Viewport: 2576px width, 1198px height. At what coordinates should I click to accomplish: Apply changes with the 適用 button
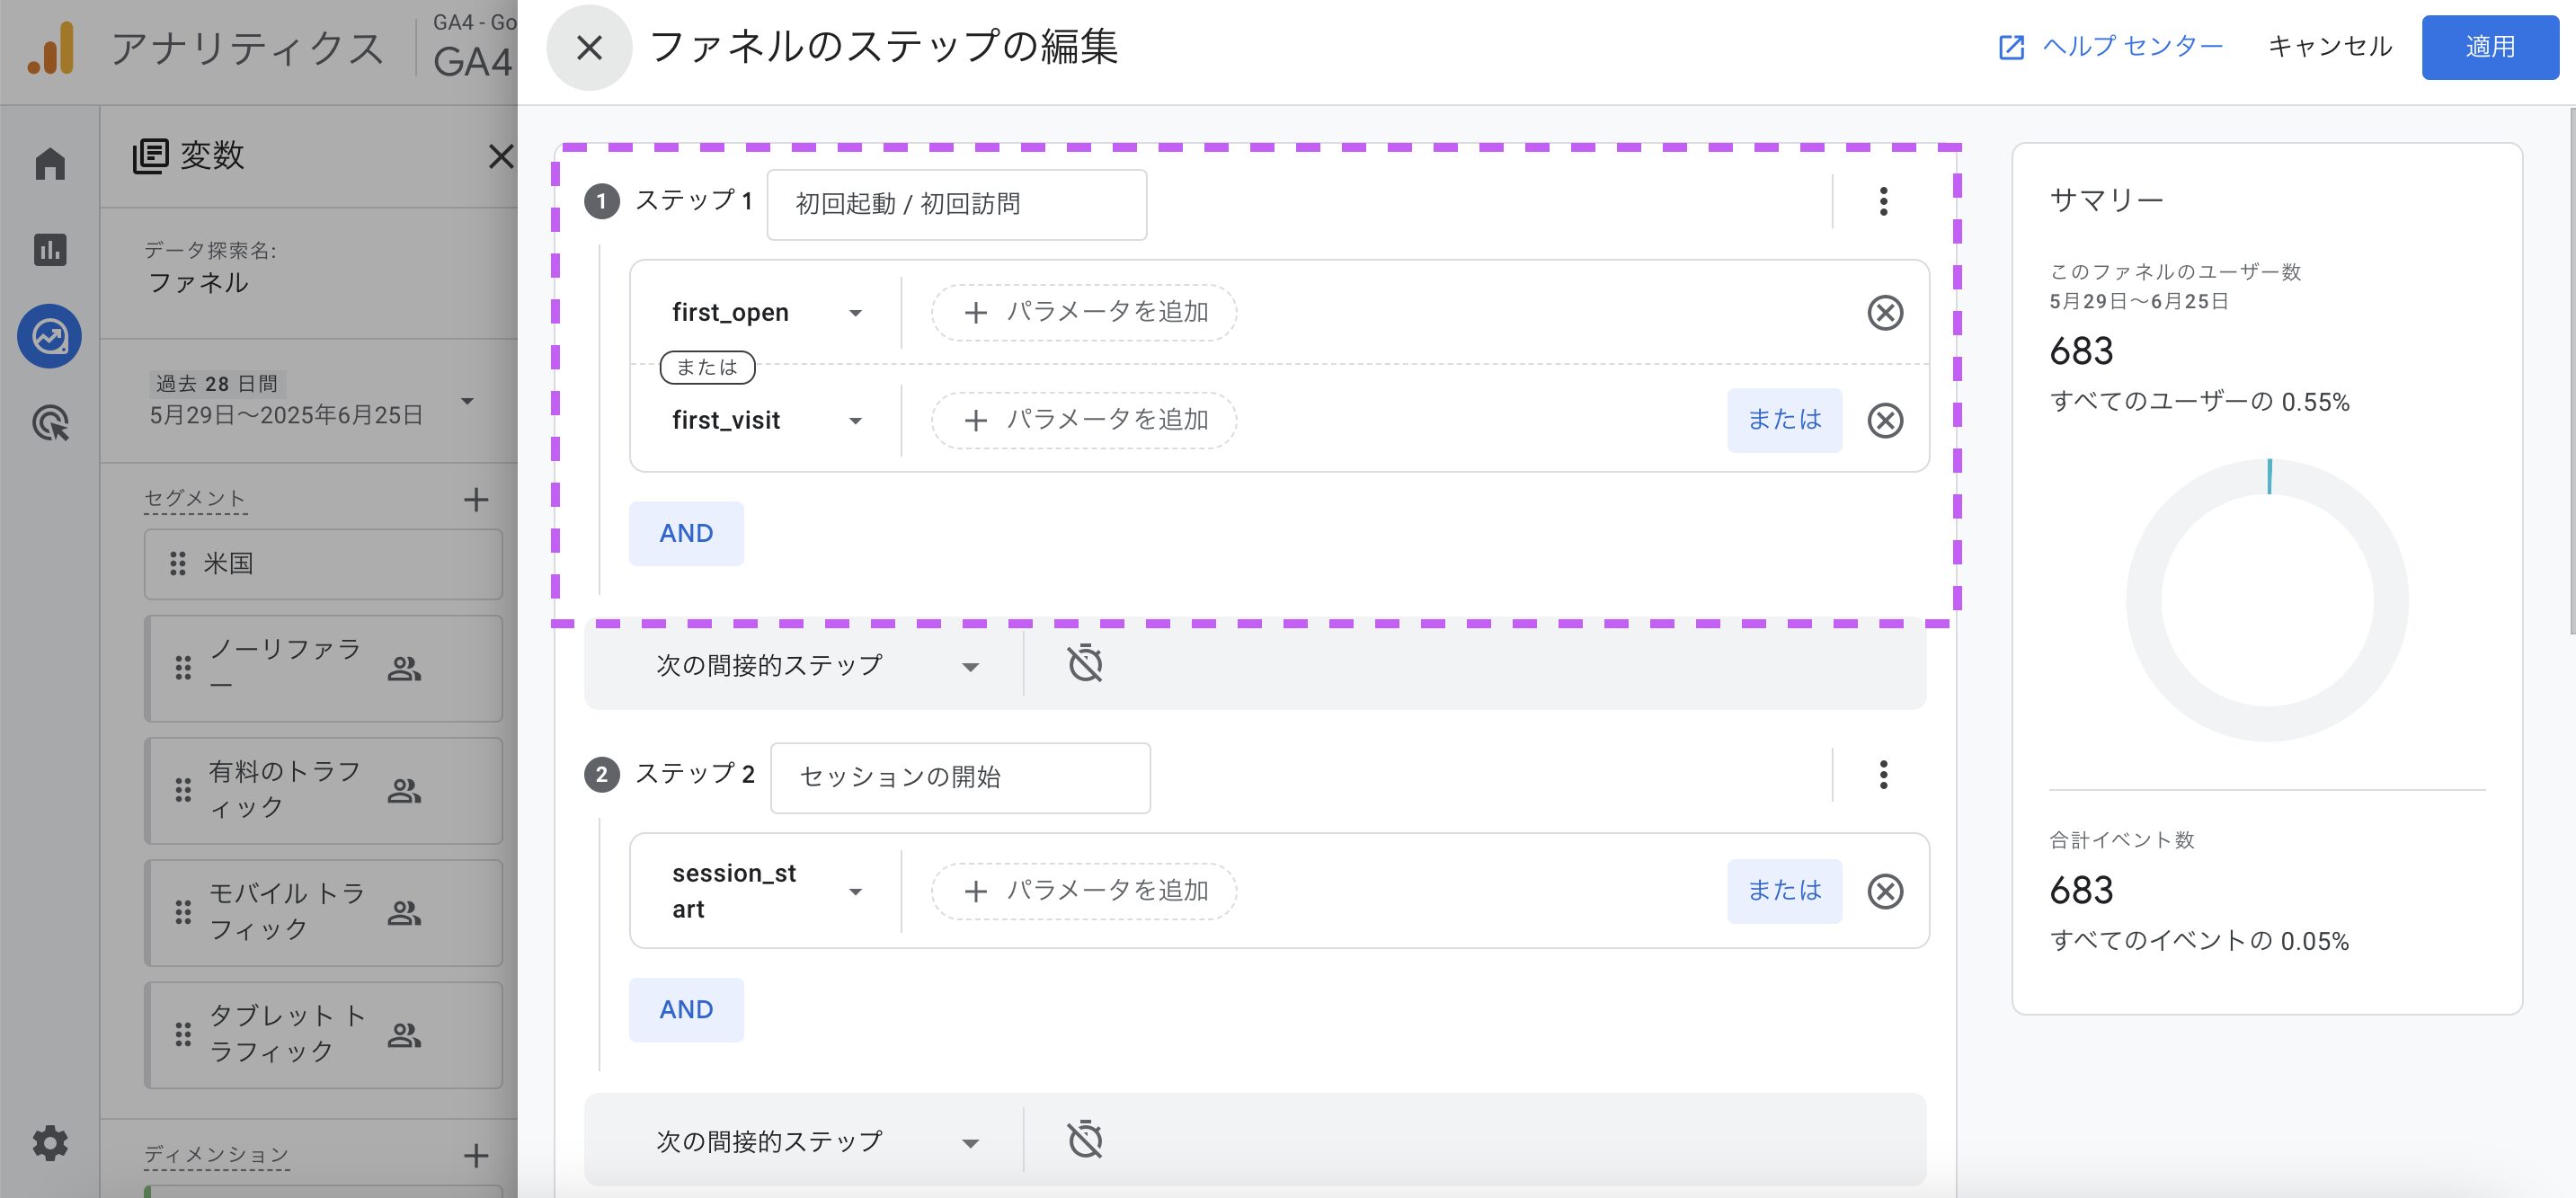[x=2489, y=47]
